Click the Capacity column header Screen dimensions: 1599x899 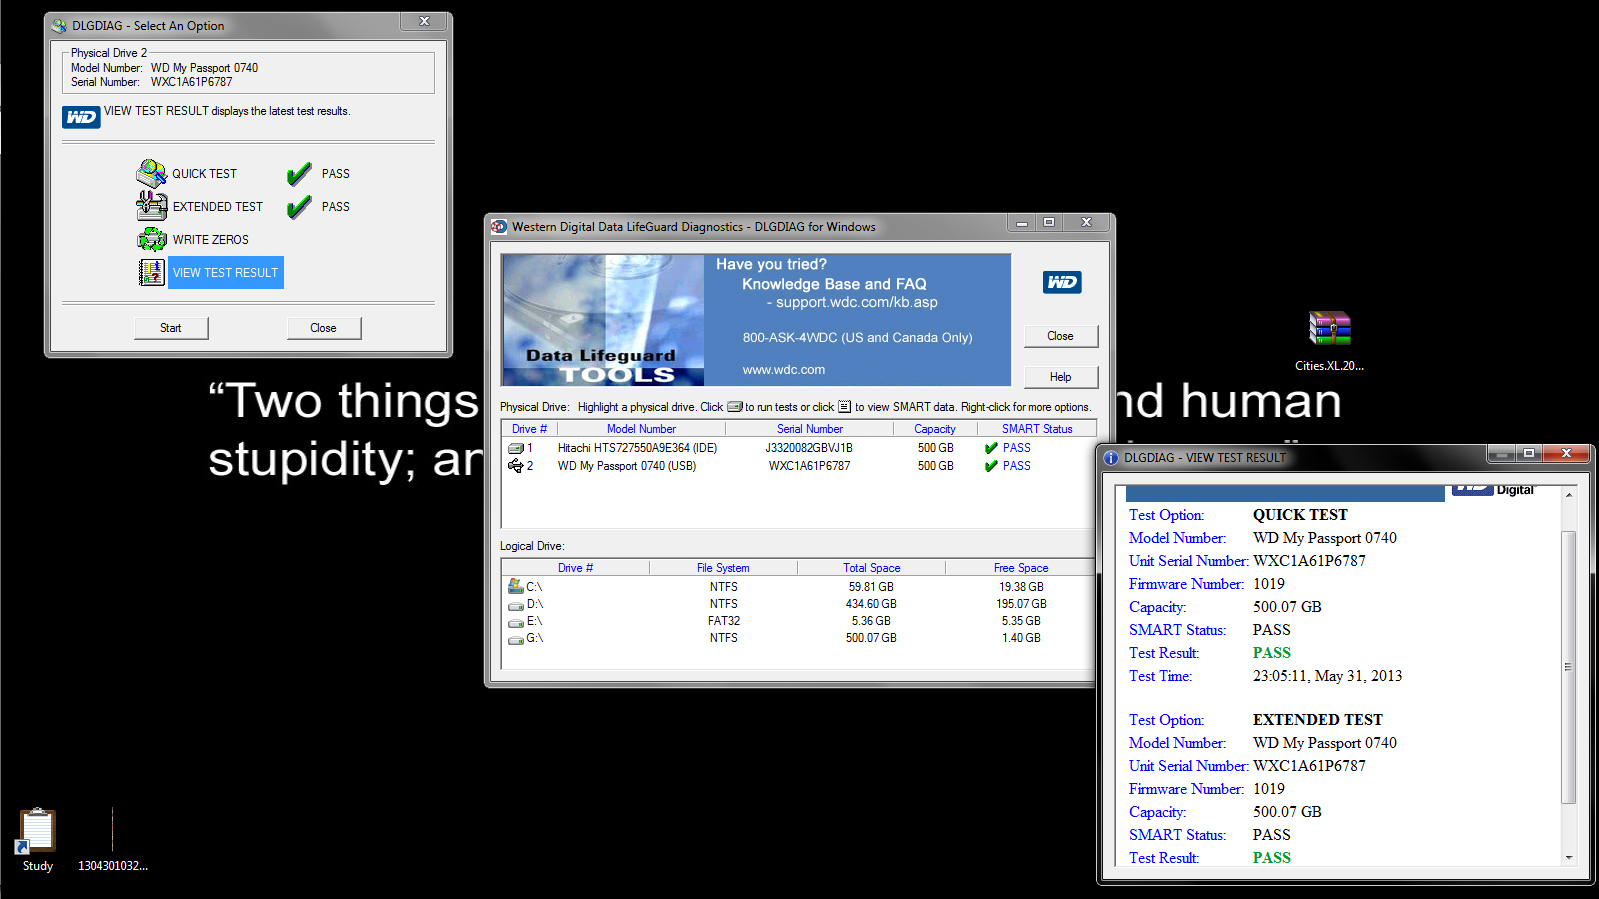[x=935, y=429]
